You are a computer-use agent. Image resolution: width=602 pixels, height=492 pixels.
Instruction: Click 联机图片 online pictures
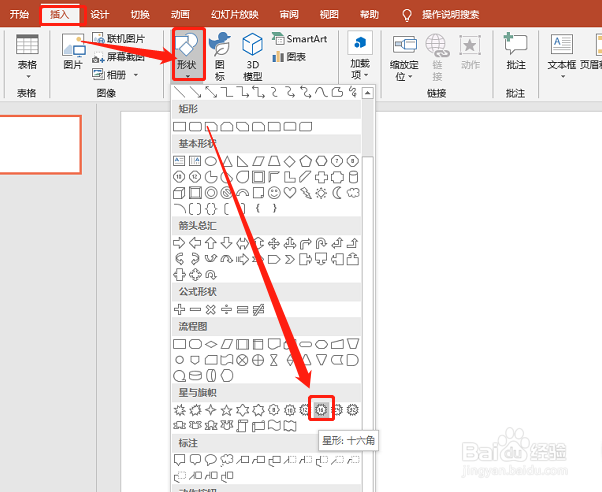click(119, 38)
